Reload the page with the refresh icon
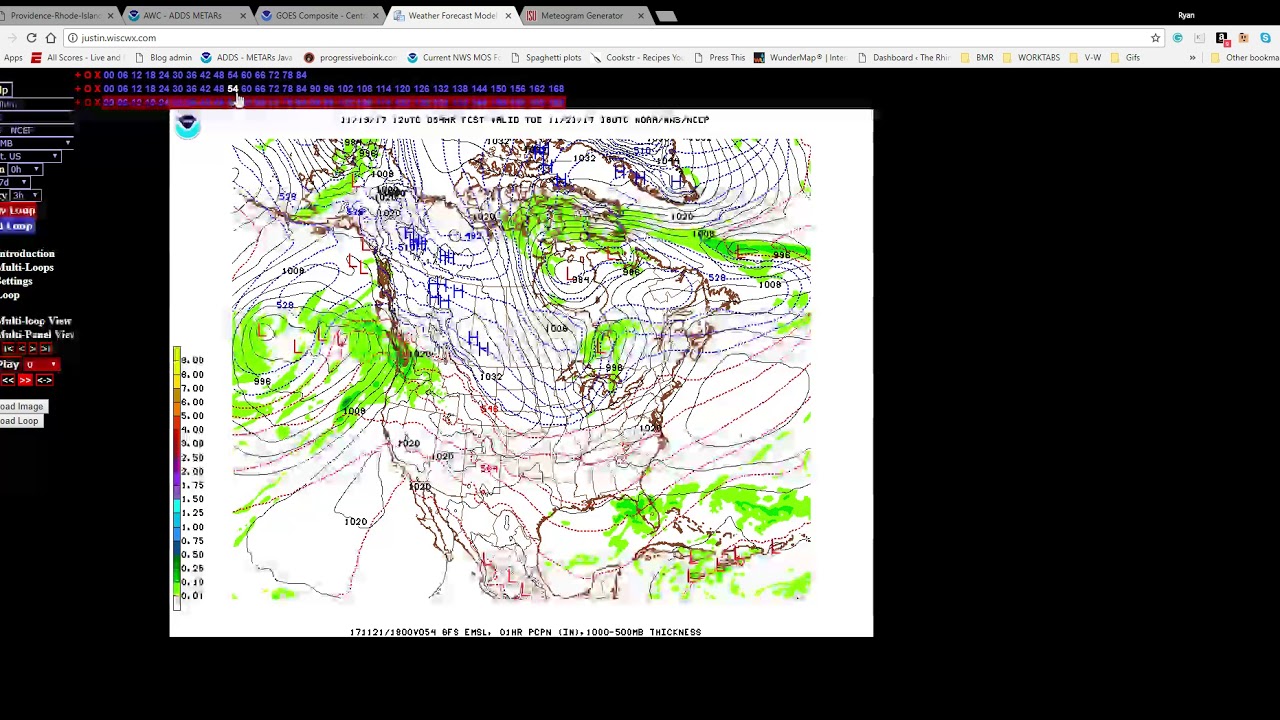The height and width of the screenshot is (720, 1280). [x=31, y=38]
